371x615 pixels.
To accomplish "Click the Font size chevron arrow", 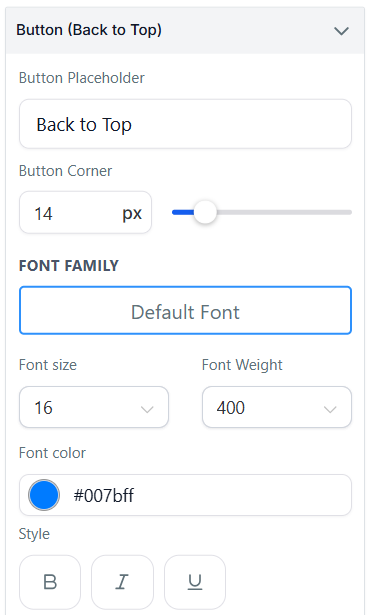I will (x=147, y=409).
